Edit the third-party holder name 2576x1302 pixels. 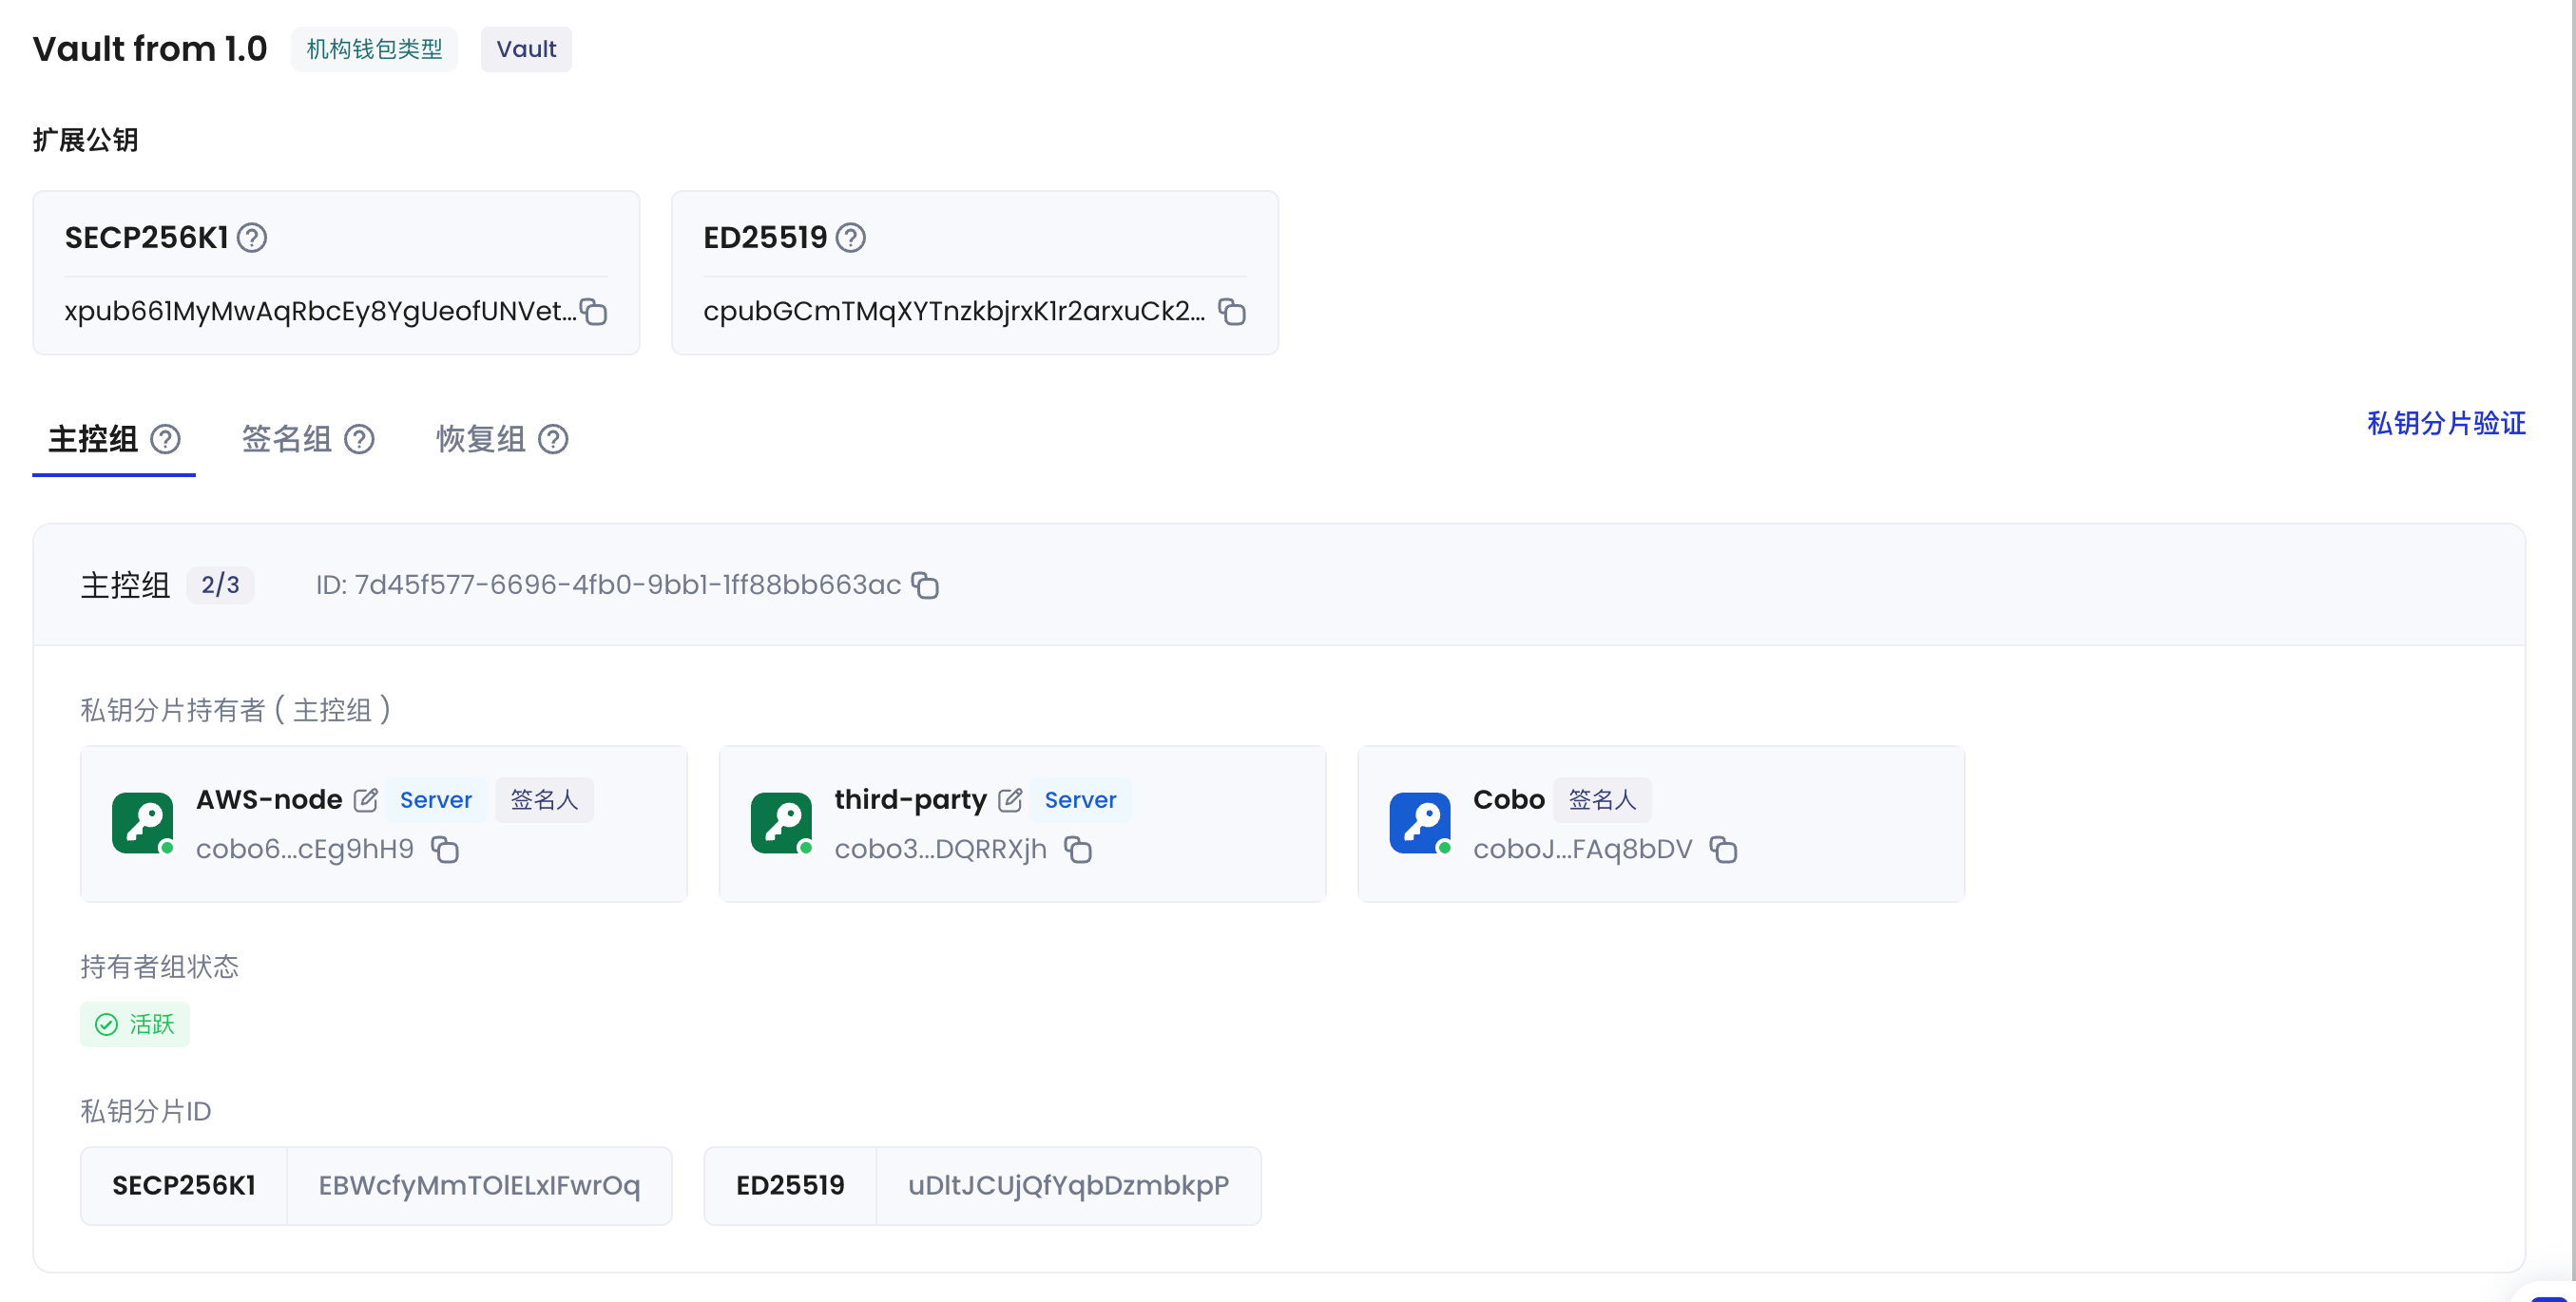(1010, 800)
